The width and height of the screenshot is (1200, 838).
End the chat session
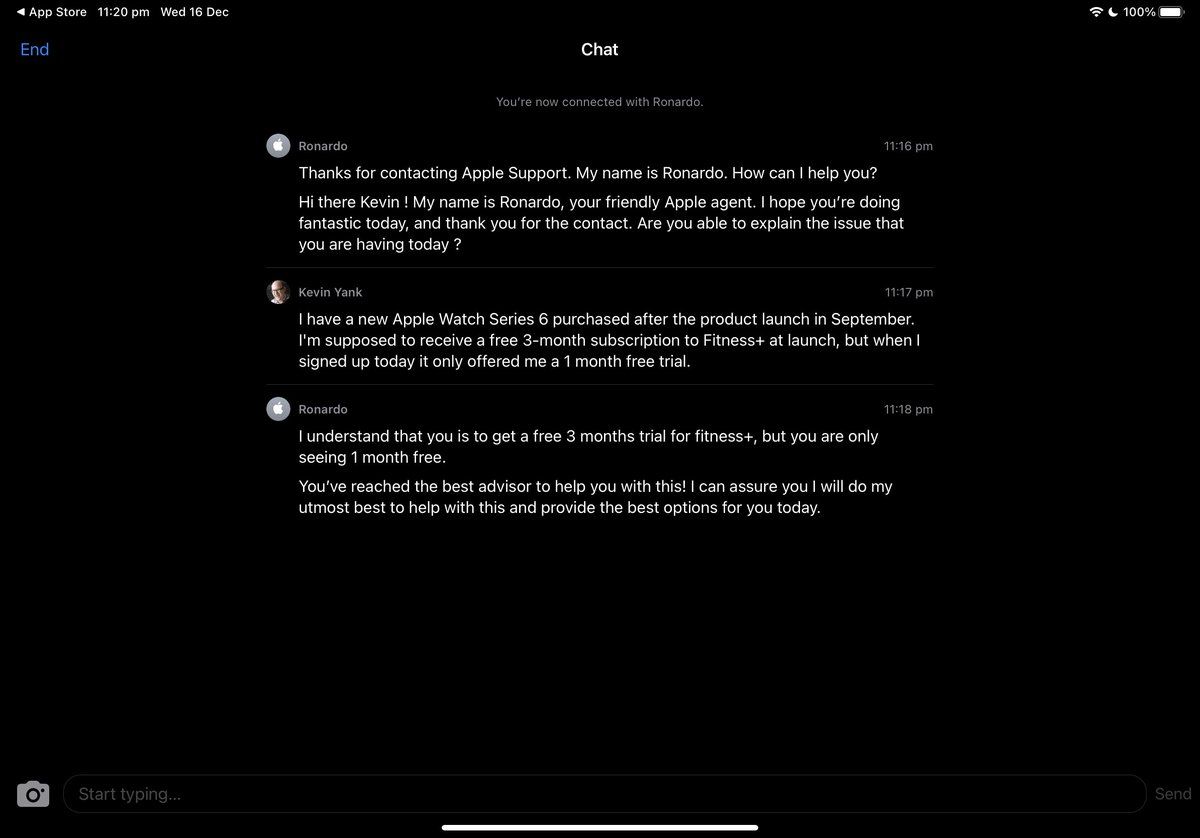pyautogui.click(x=35, y=50)
